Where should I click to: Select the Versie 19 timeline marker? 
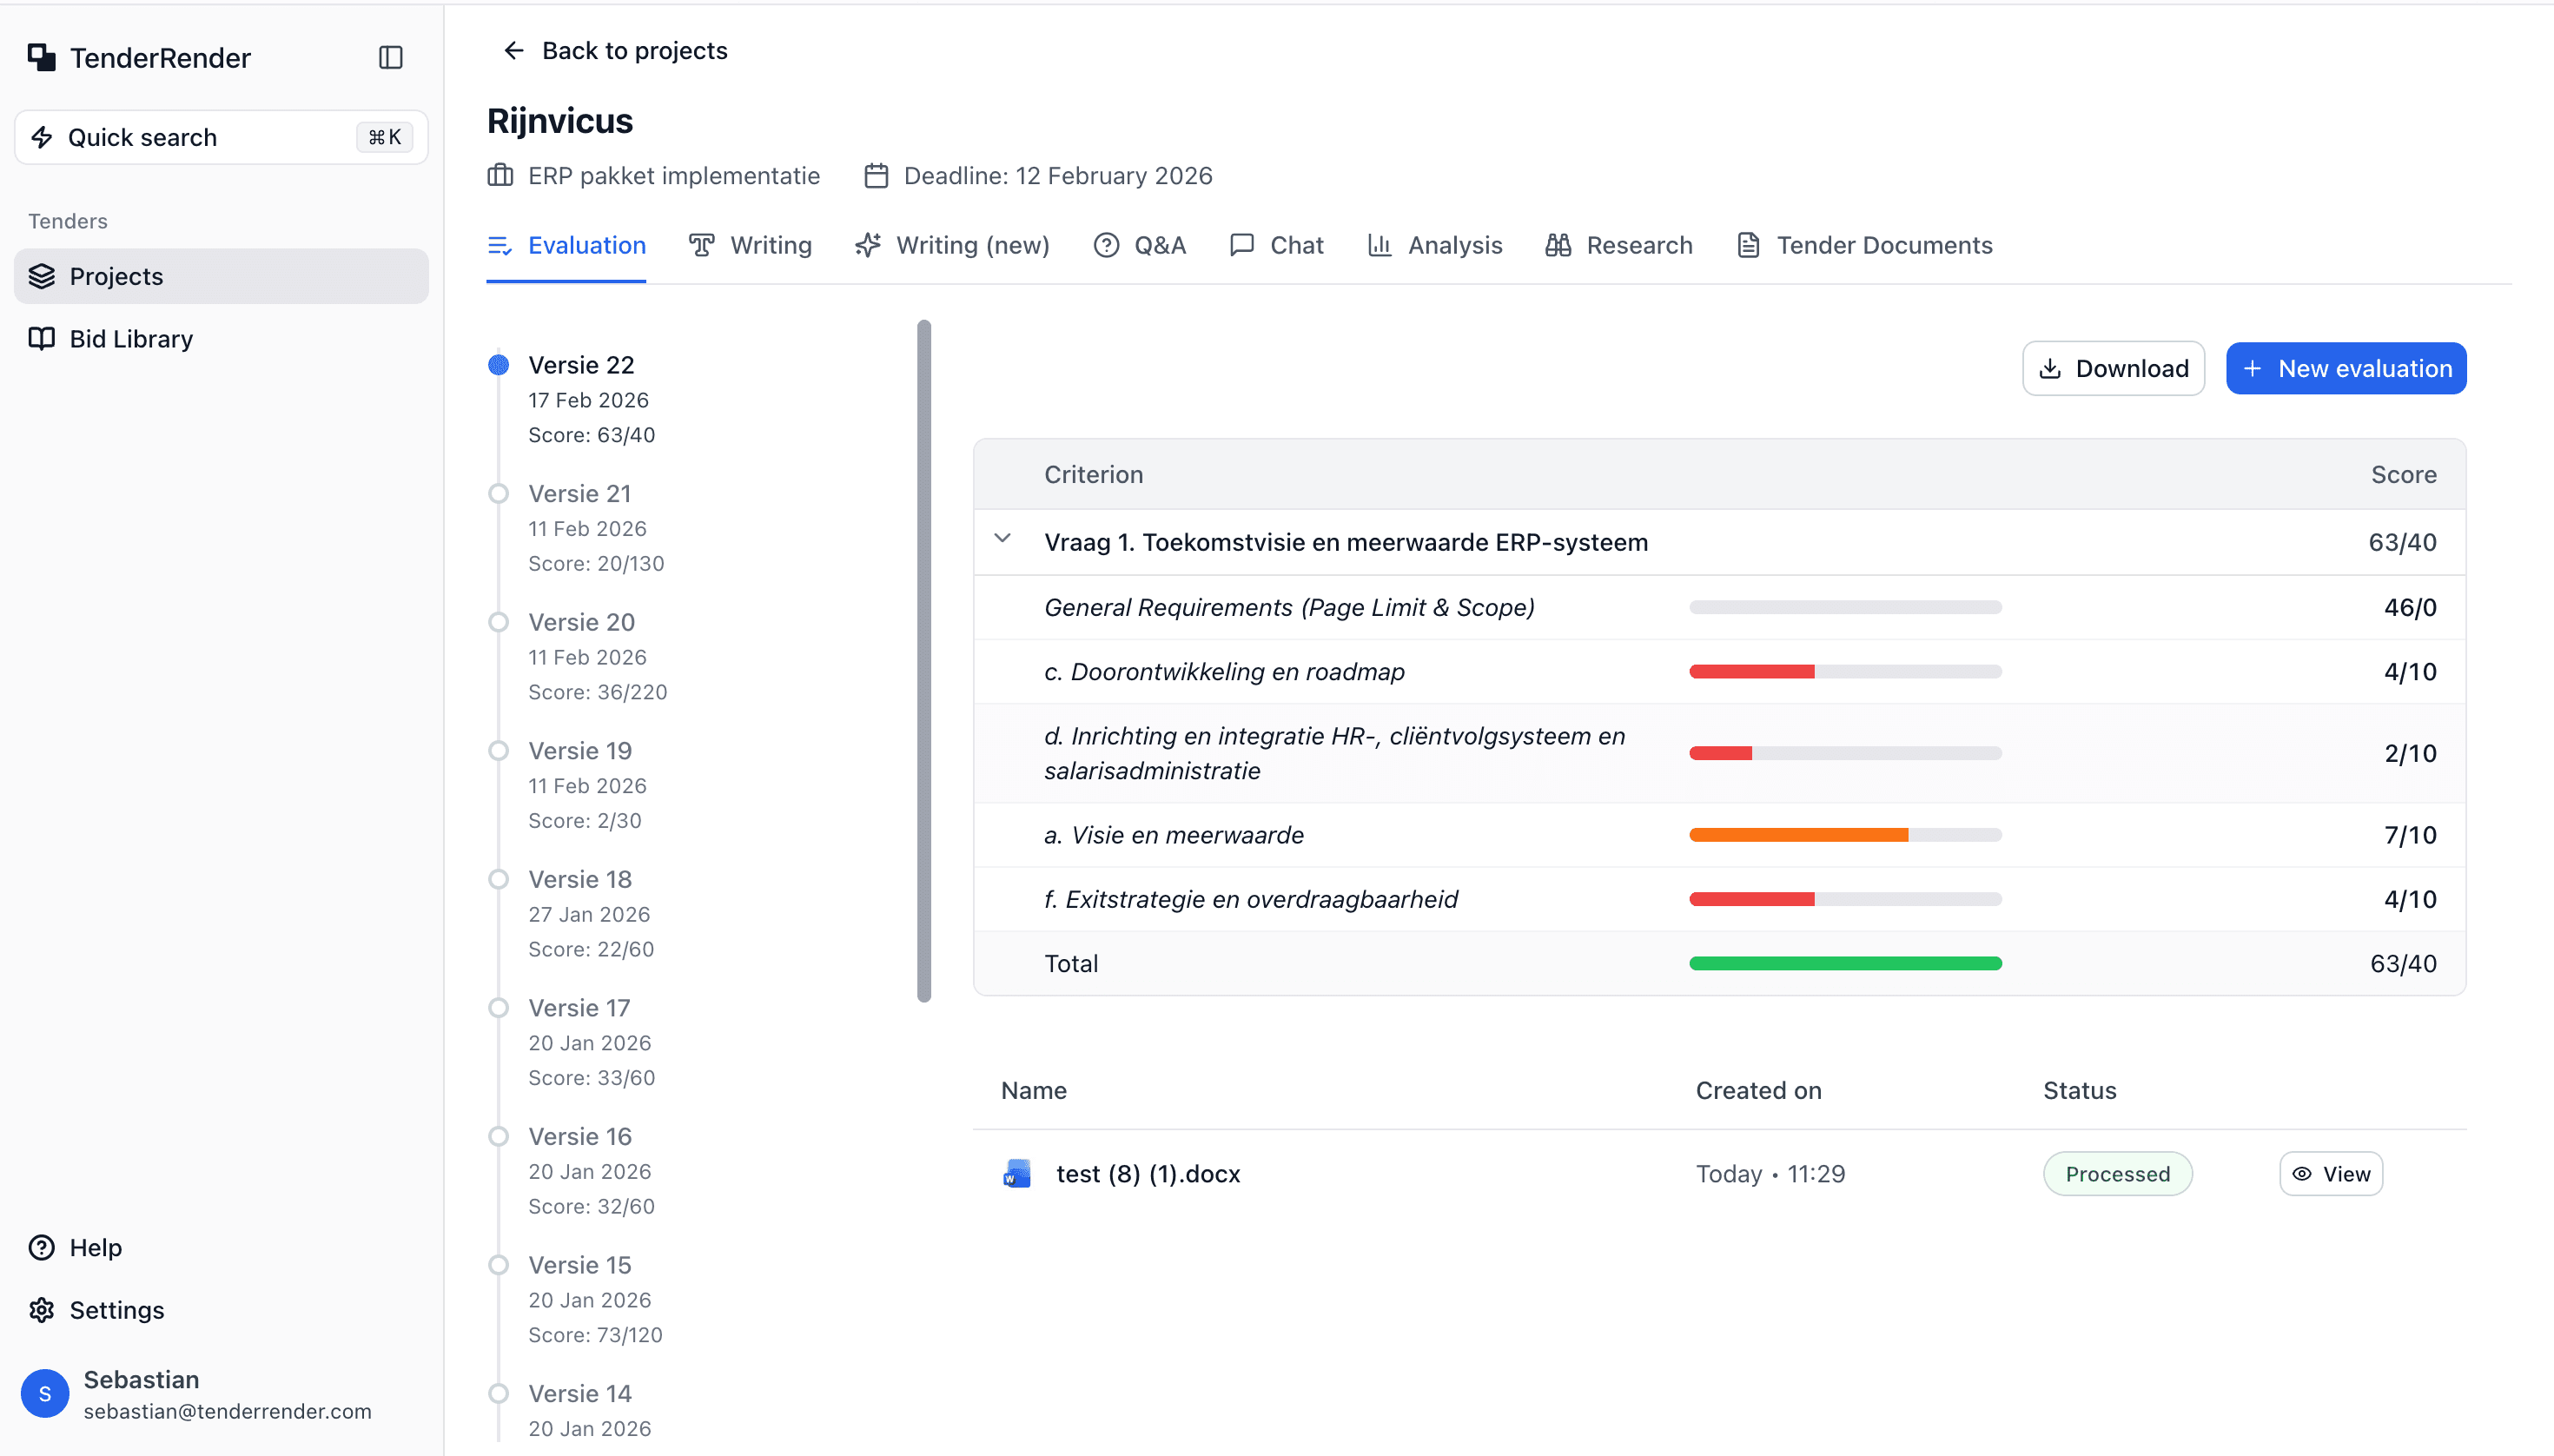pyautogui.click(x=498, y=751)
